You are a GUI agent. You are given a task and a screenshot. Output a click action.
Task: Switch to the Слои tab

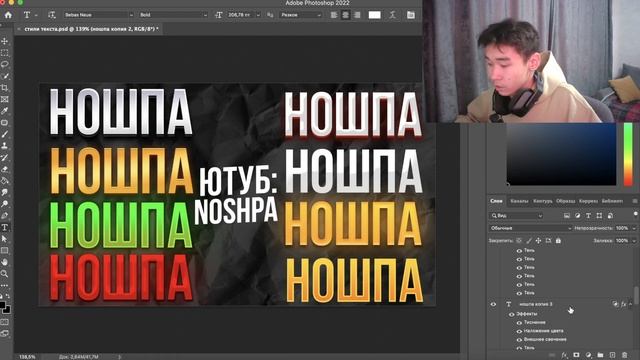pyautogui.click(x=496, y=201)
